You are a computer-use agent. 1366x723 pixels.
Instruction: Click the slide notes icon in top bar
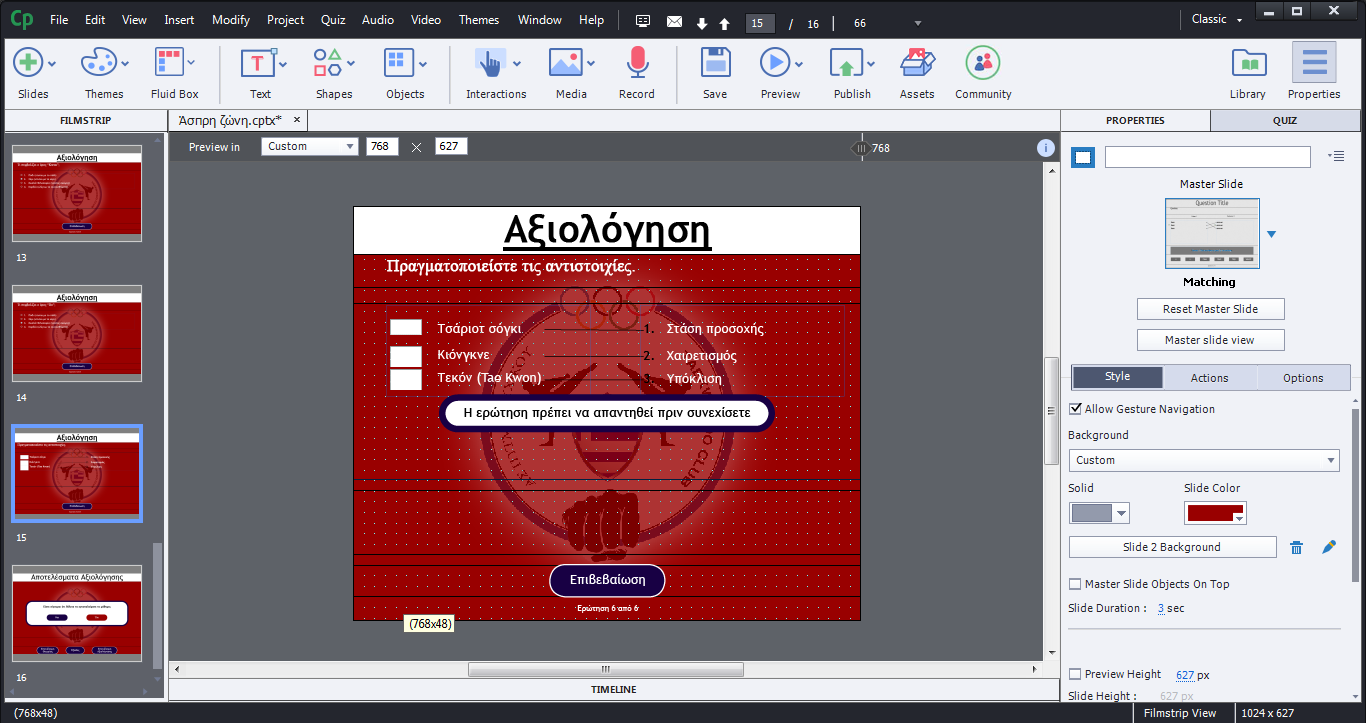[644, 21]
